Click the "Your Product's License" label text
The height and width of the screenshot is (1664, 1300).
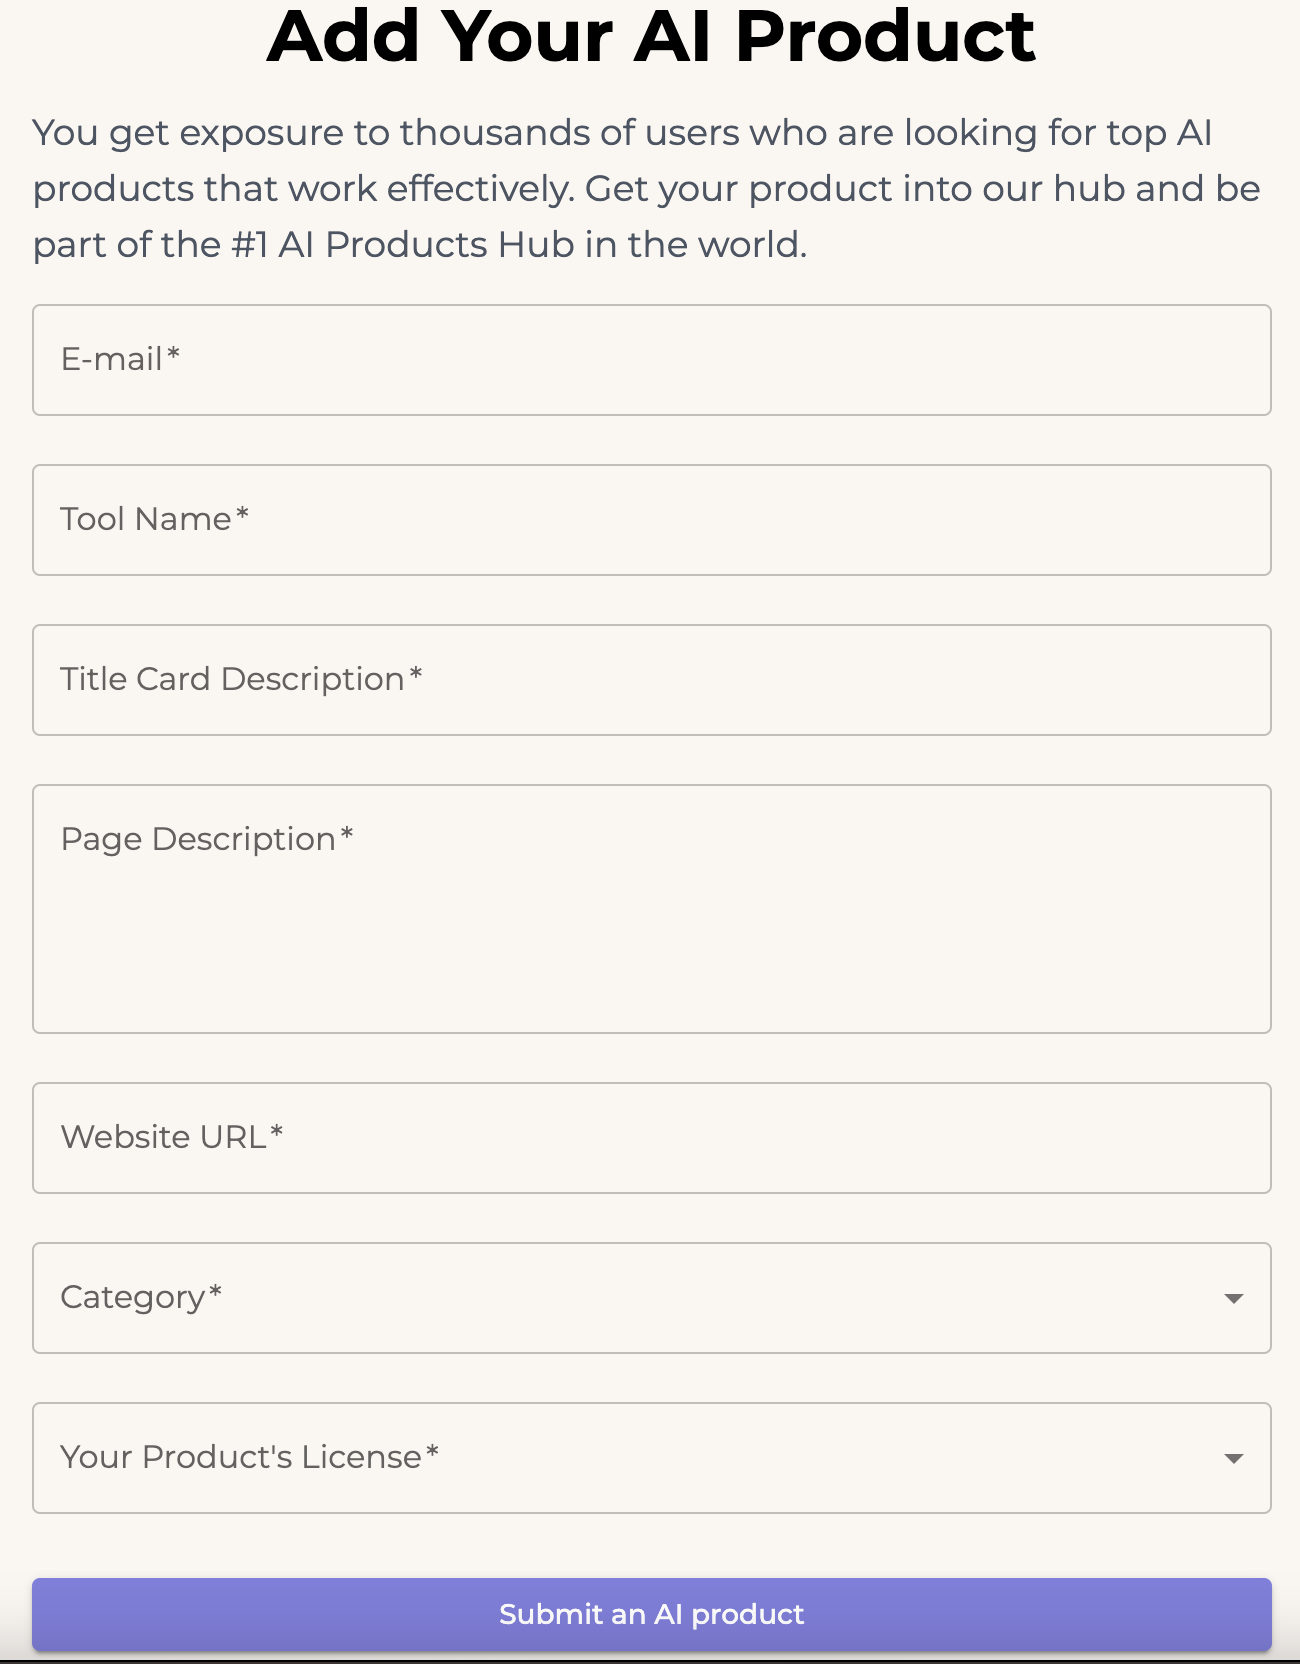(241, 1457)
